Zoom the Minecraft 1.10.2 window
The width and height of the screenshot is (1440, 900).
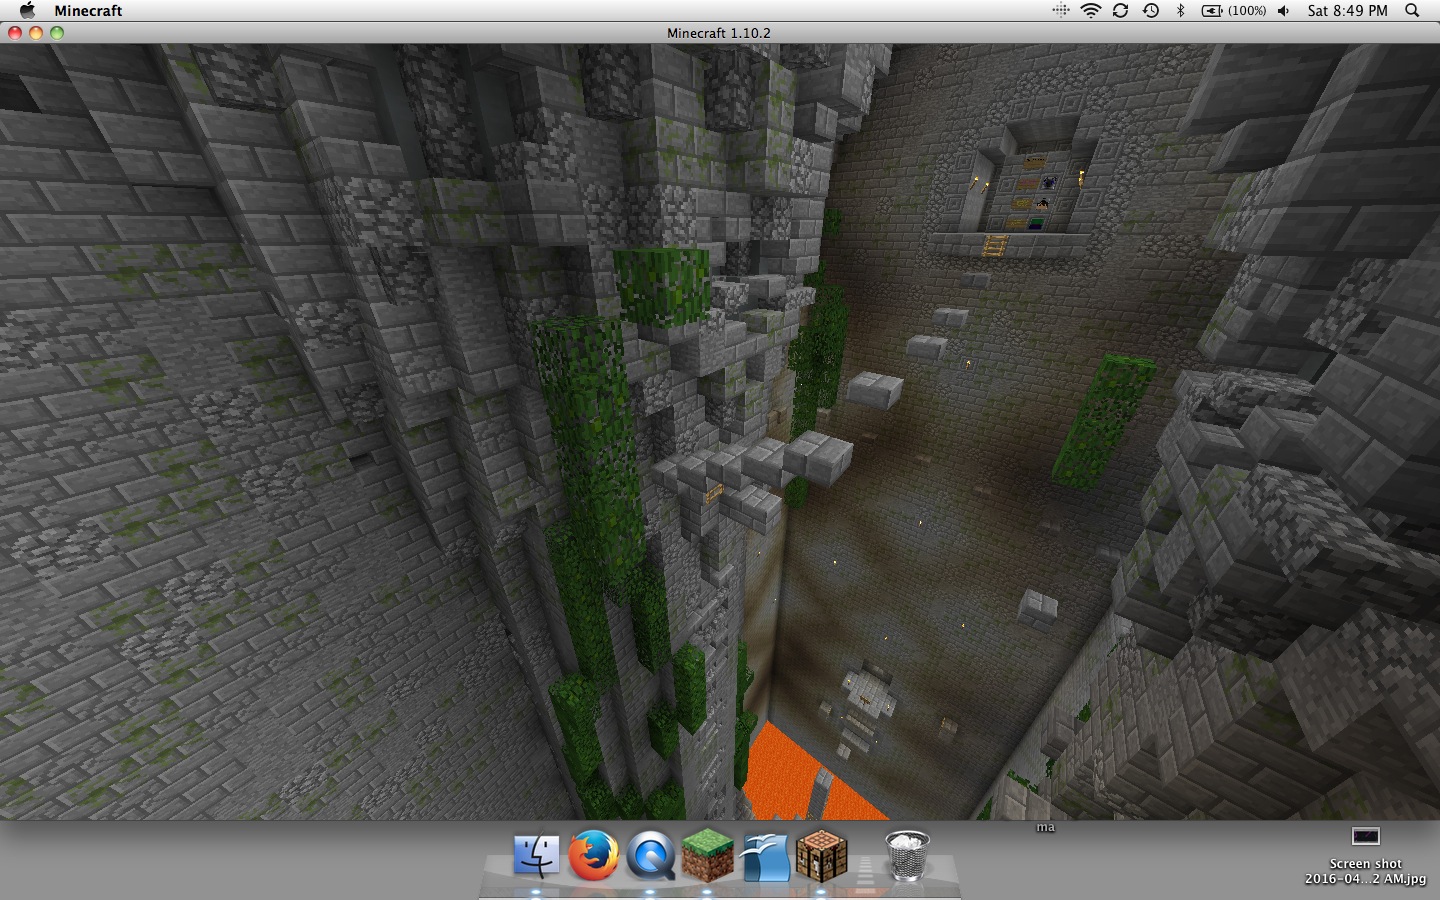(57, 33)
